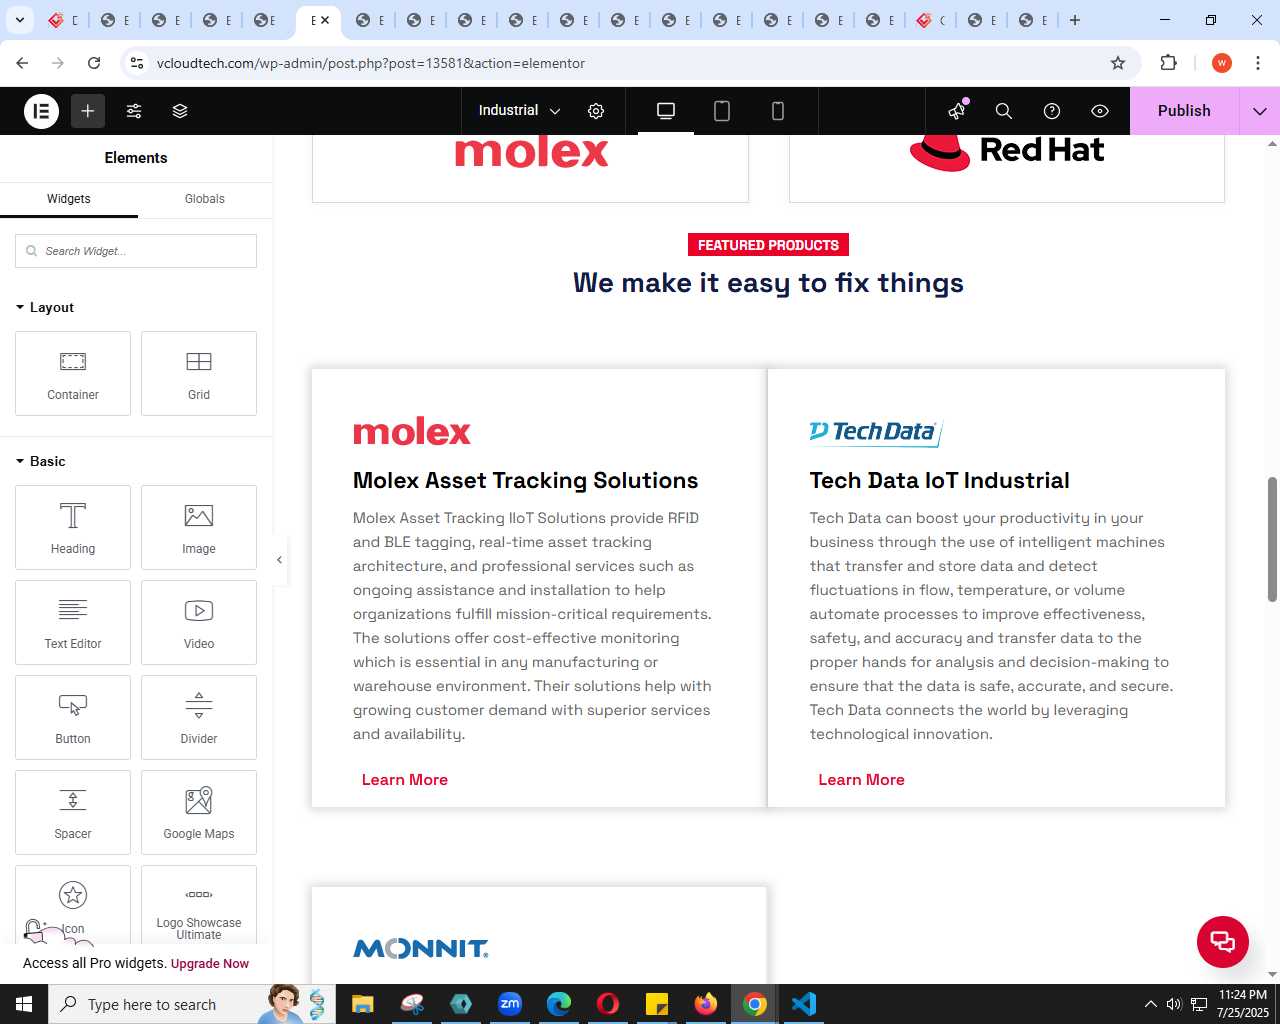1280x1024 pixels.
Task: Switch to tablet responsive view
Action: (722, 111)
